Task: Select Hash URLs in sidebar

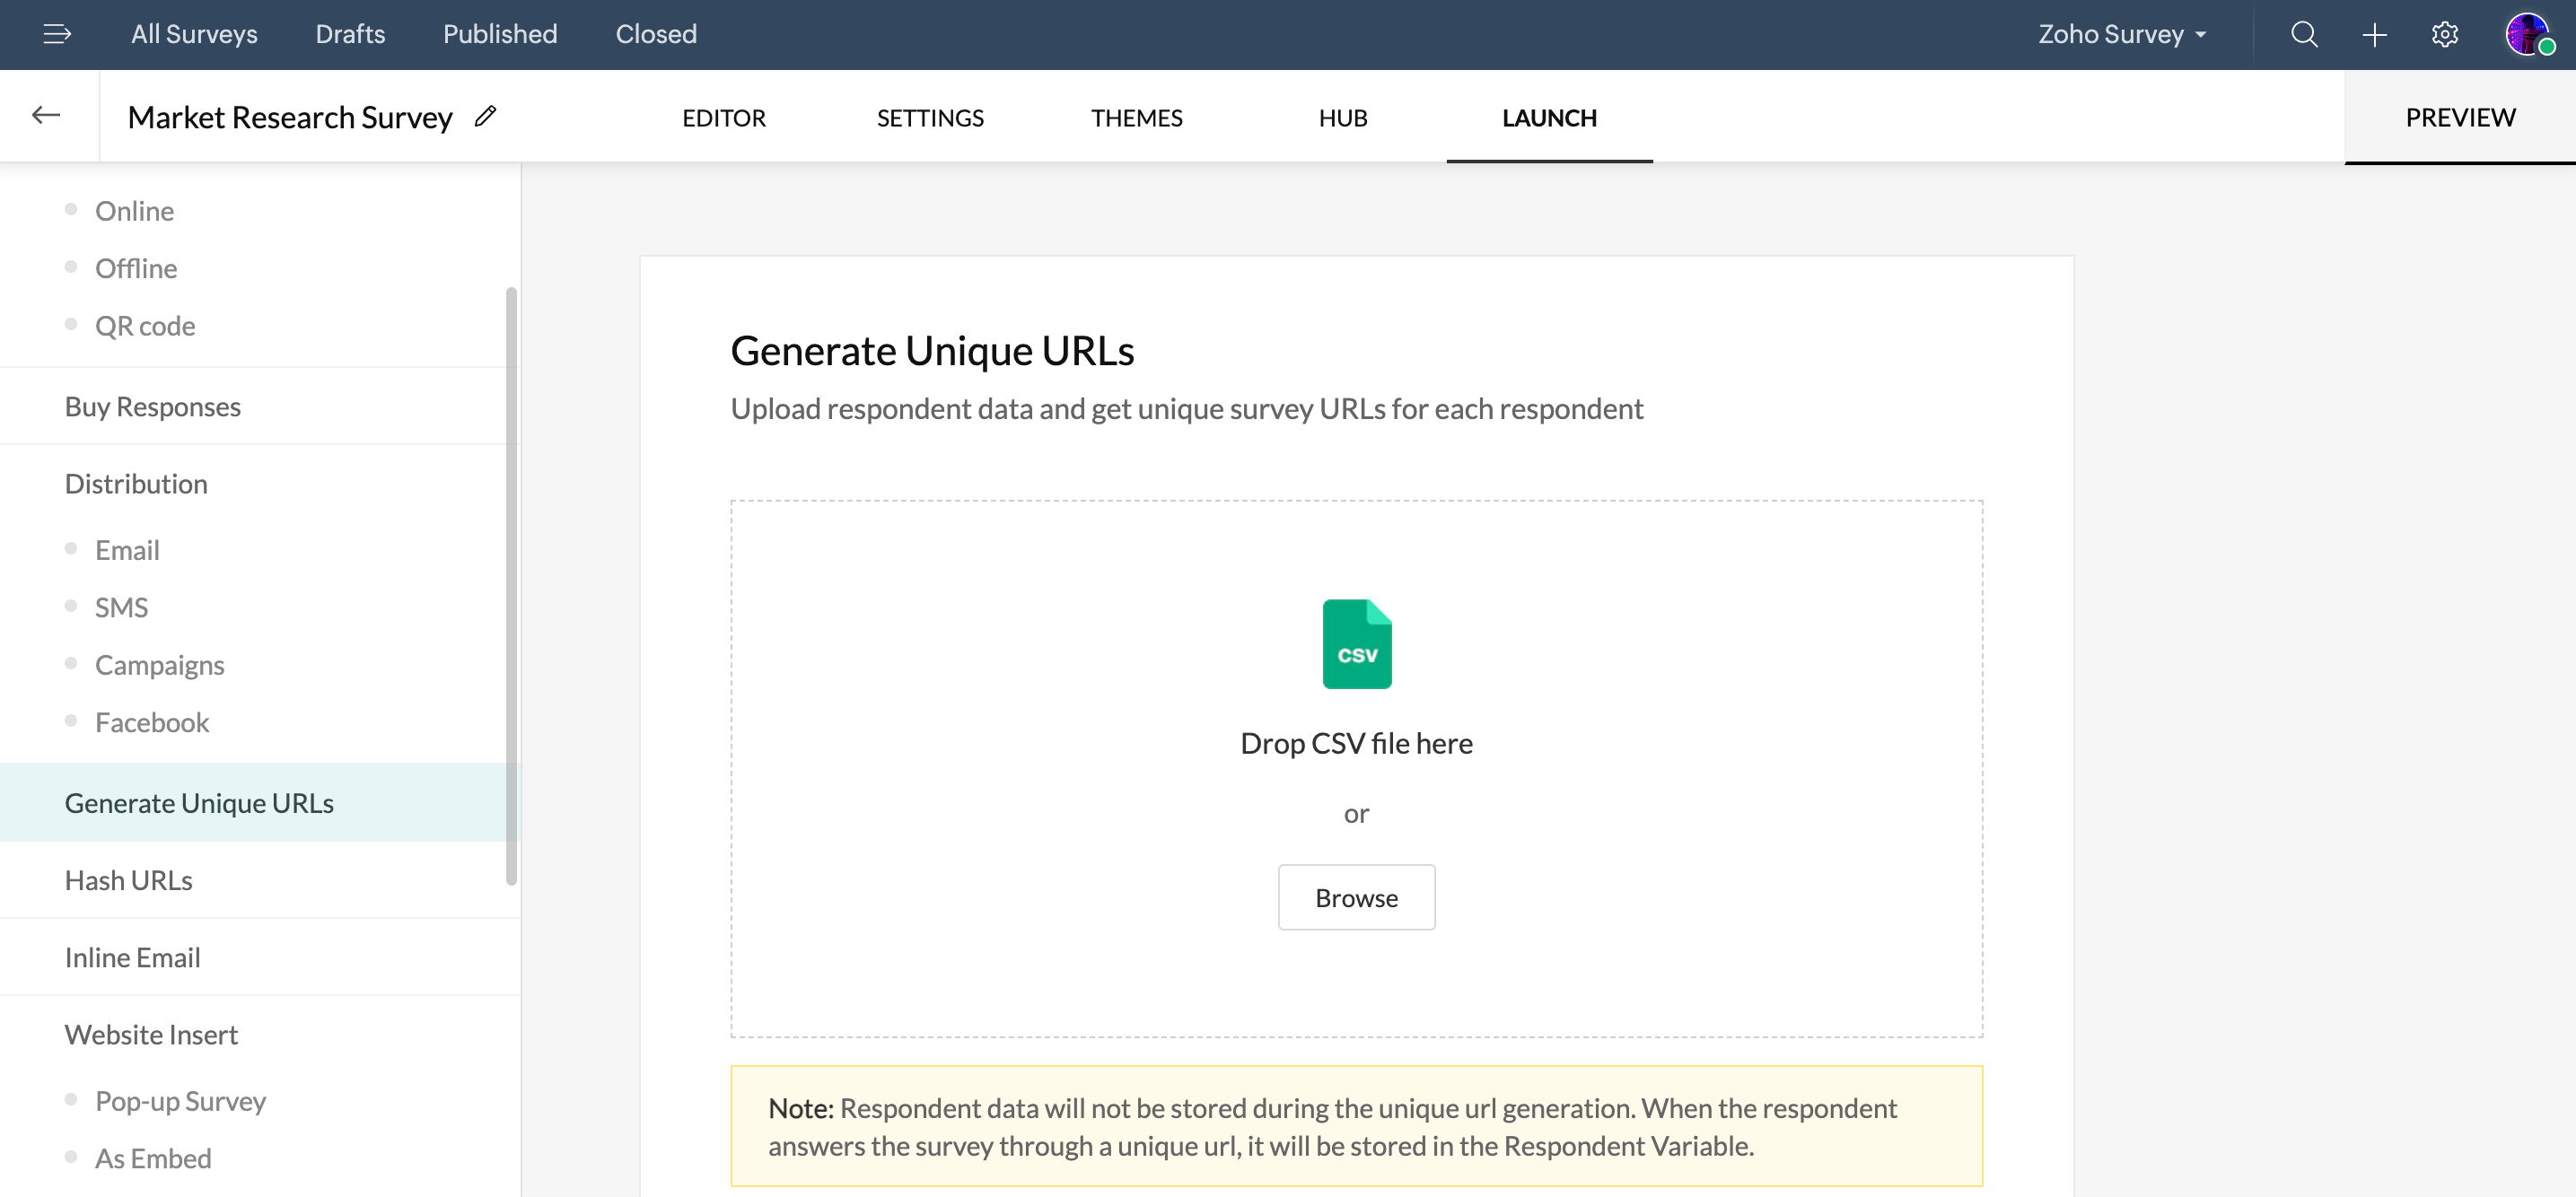Action: (x=128, y=880)
